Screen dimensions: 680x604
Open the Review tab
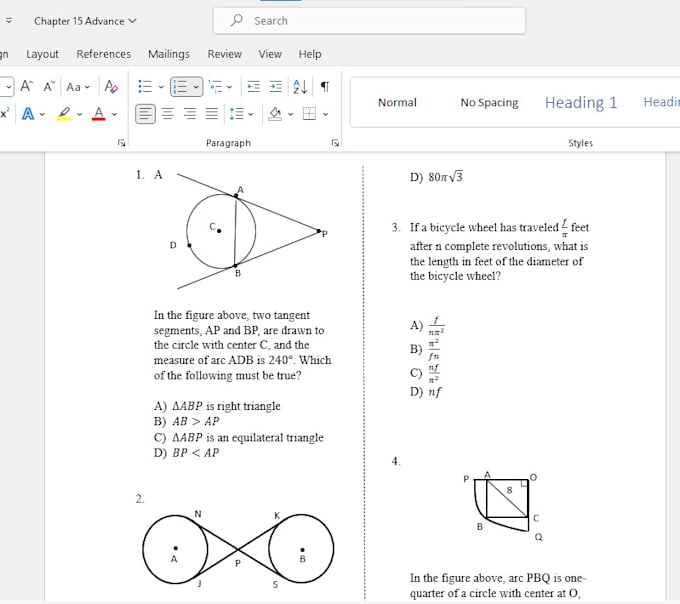coord(224,54)
